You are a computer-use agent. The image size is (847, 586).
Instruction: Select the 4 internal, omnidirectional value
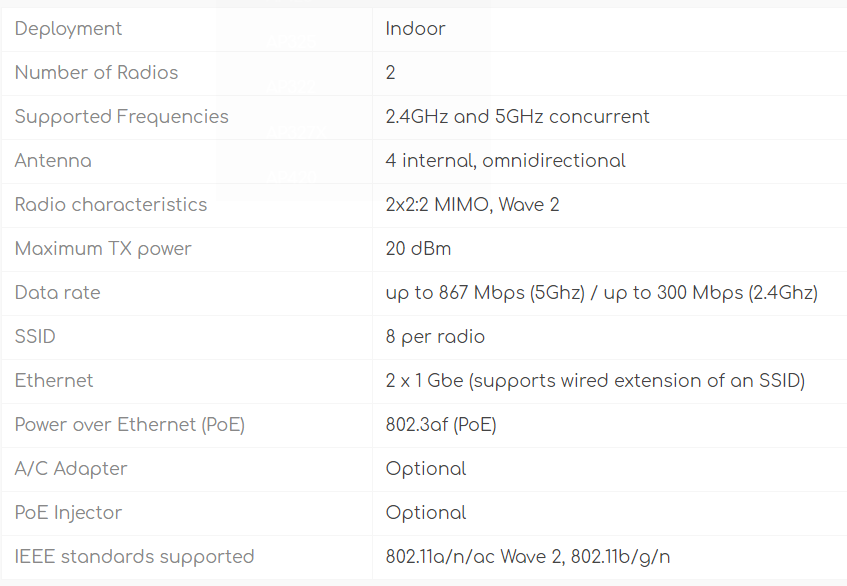coord(505,161)
